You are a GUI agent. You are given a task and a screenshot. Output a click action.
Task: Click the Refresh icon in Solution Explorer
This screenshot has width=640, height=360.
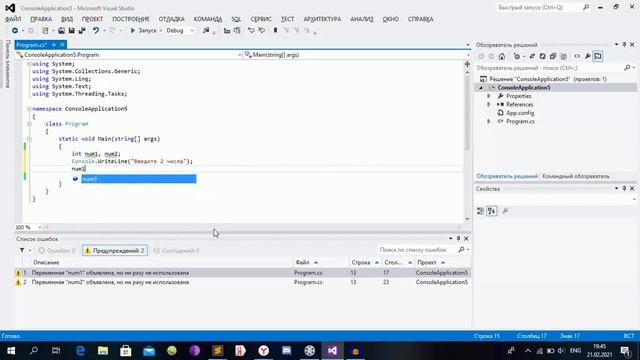pos(542,56)
